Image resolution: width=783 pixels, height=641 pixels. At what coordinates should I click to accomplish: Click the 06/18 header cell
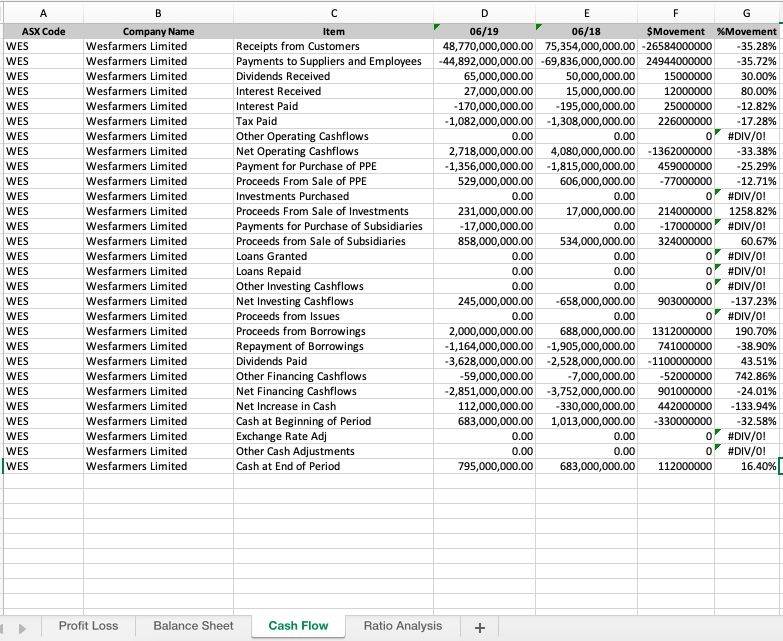point(586,31)
